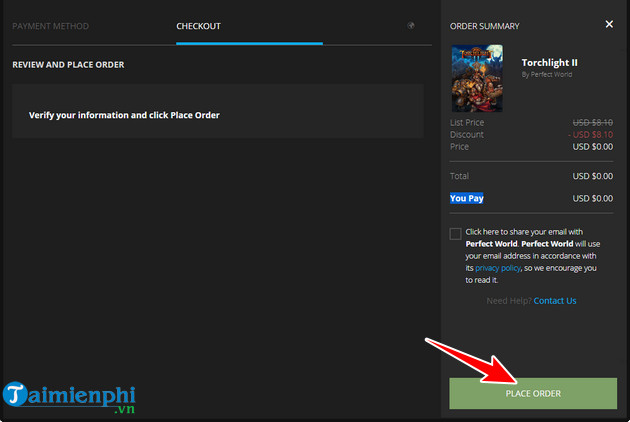Click the Order Summary heading
Viewport: 630px width, 422px height.
point(485,26)
